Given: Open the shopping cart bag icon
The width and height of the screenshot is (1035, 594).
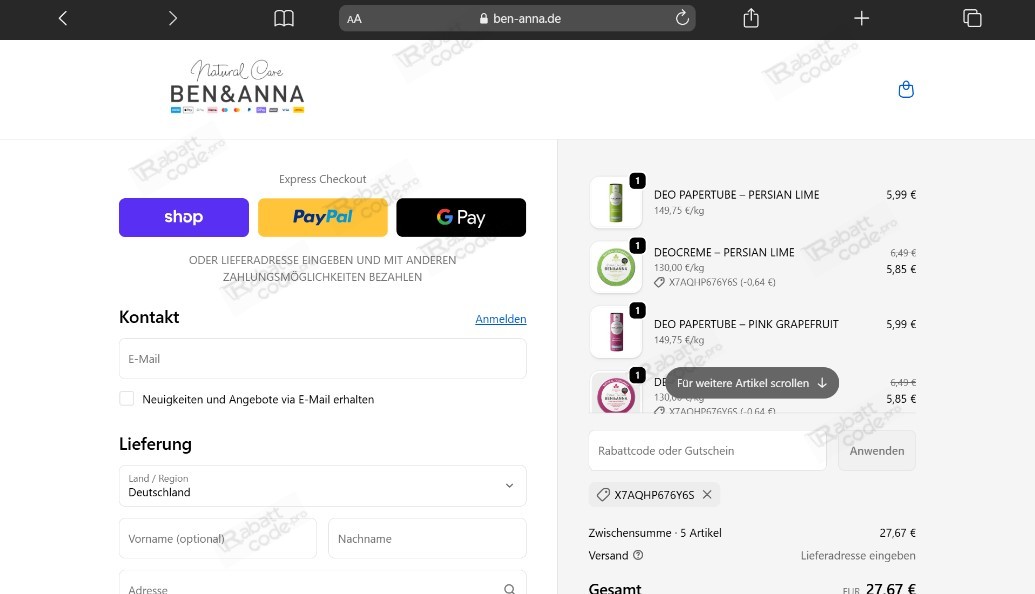Looking at the screenshot, I should [905, 89].
